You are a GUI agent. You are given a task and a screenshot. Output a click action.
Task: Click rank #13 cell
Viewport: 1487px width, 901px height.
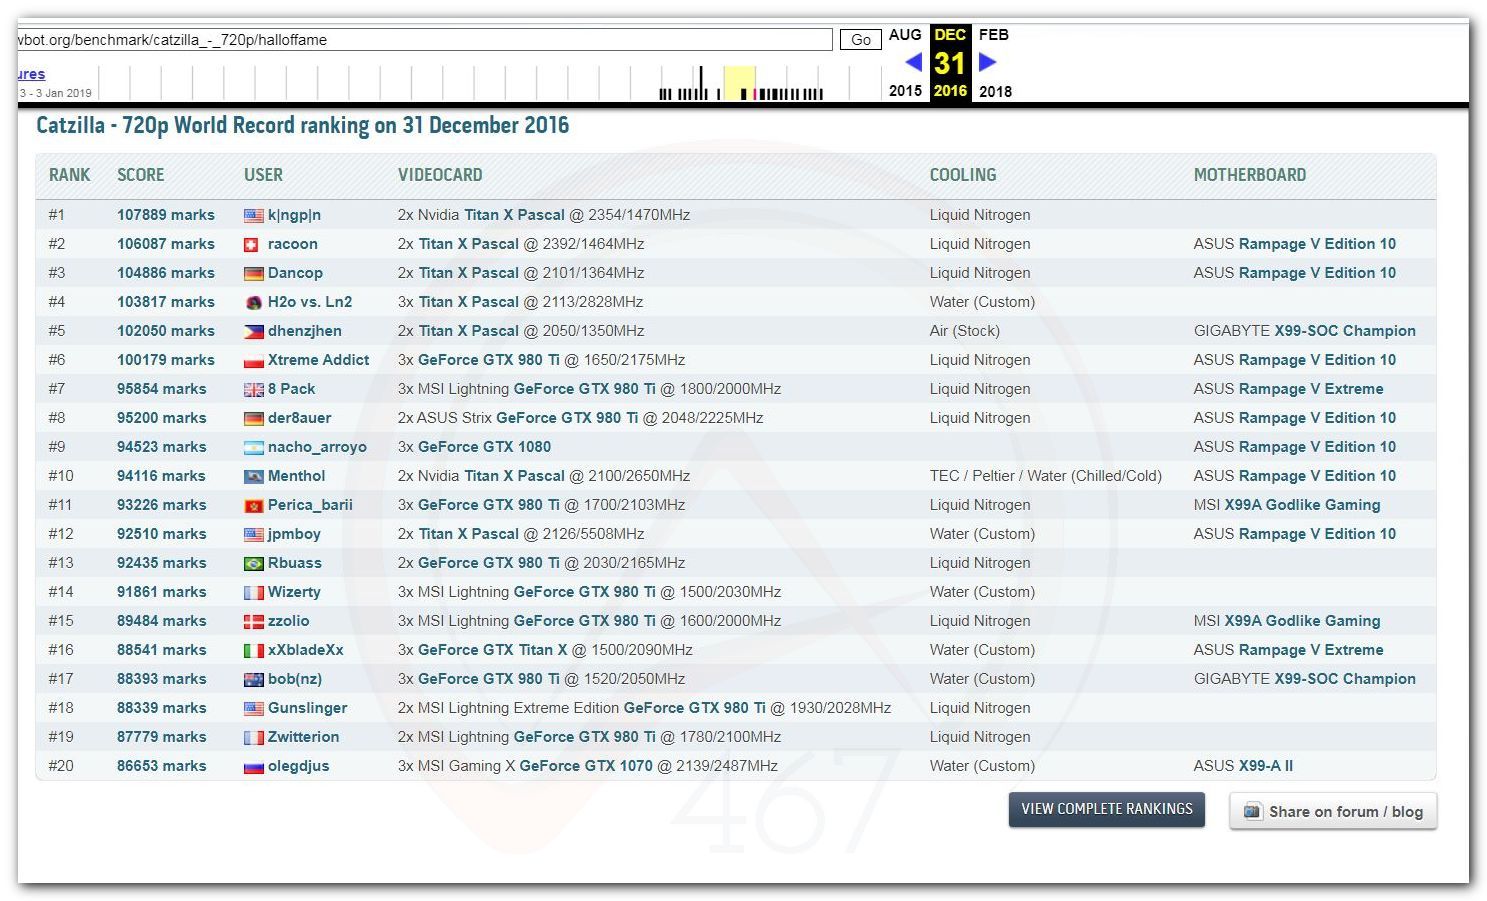click(x=61, y=563)
